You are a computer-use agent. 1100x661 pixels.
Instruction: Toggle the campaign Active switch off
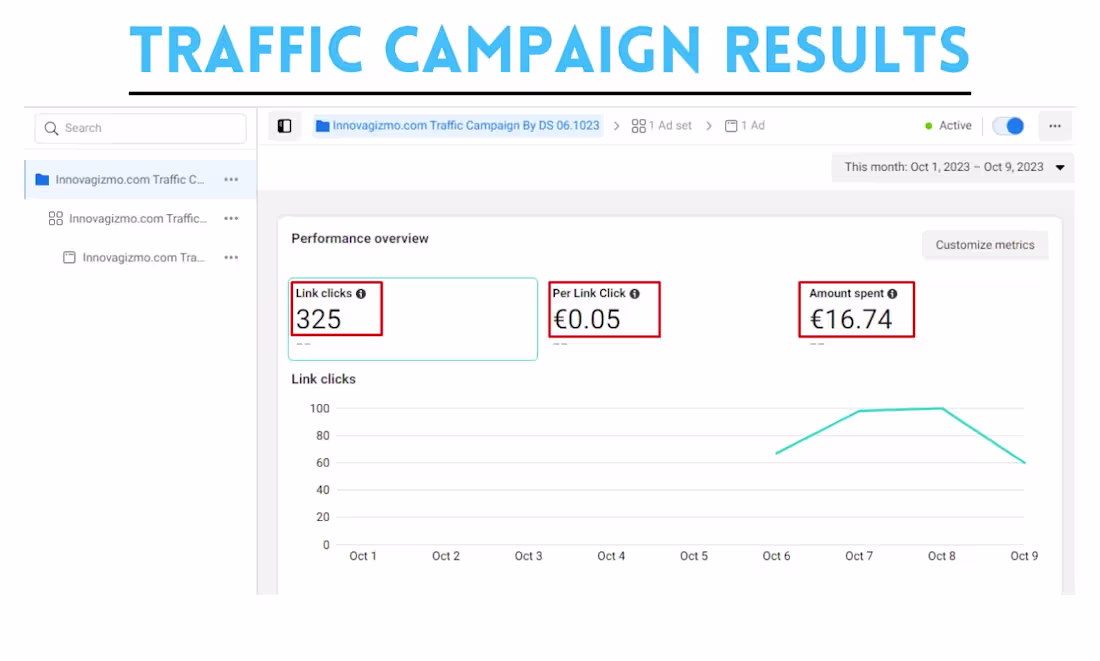pyautogui.click(x=1008, y=125)
